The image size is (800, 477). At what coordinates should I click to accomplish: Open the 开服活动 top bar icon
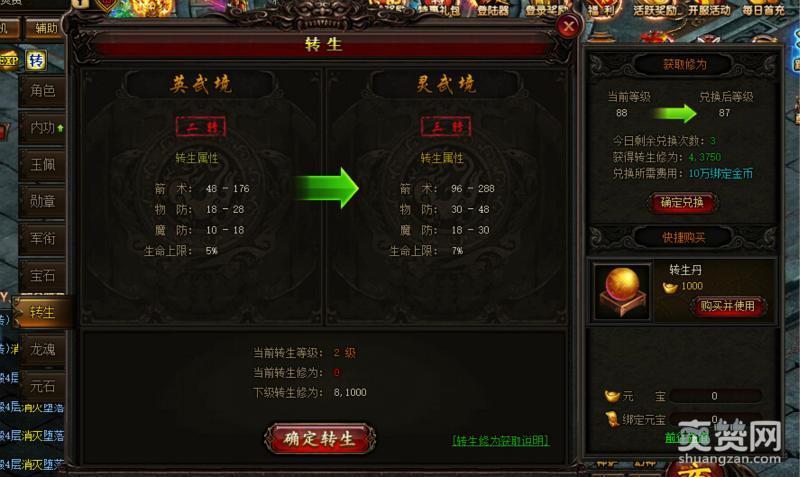click(709, 9)
